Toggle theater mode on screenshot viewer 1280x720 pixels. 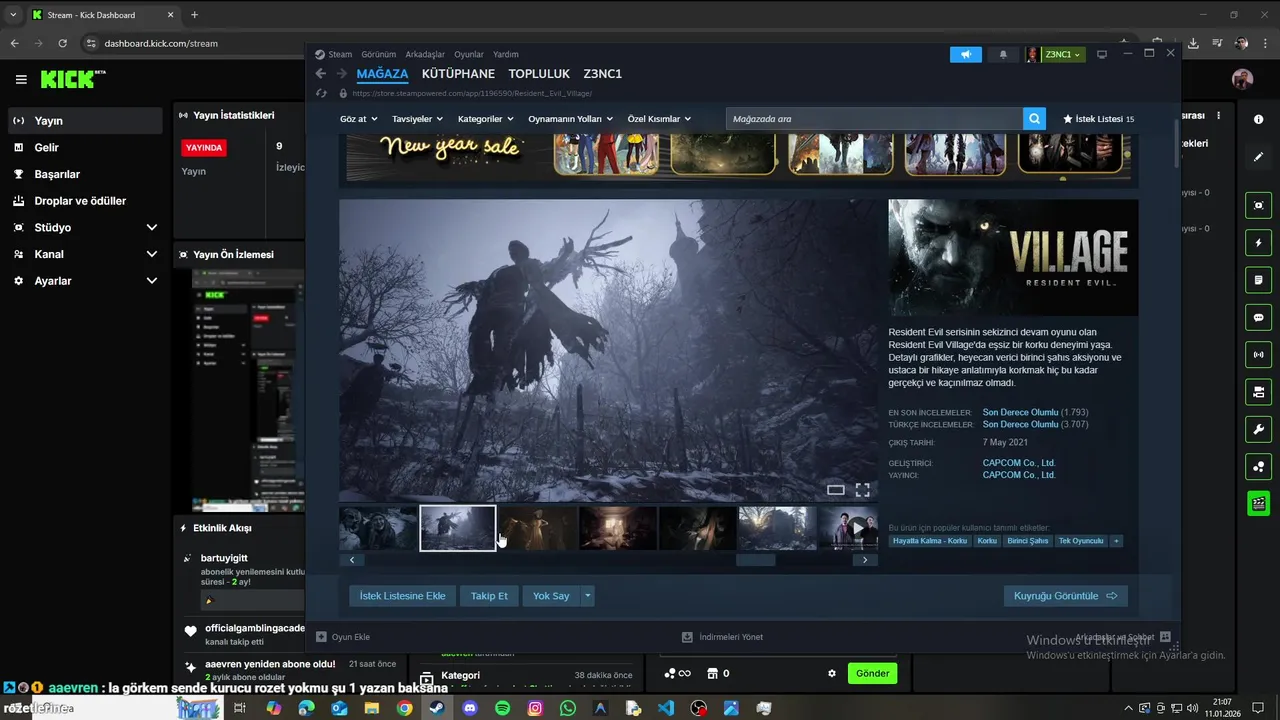coord(835,490)
